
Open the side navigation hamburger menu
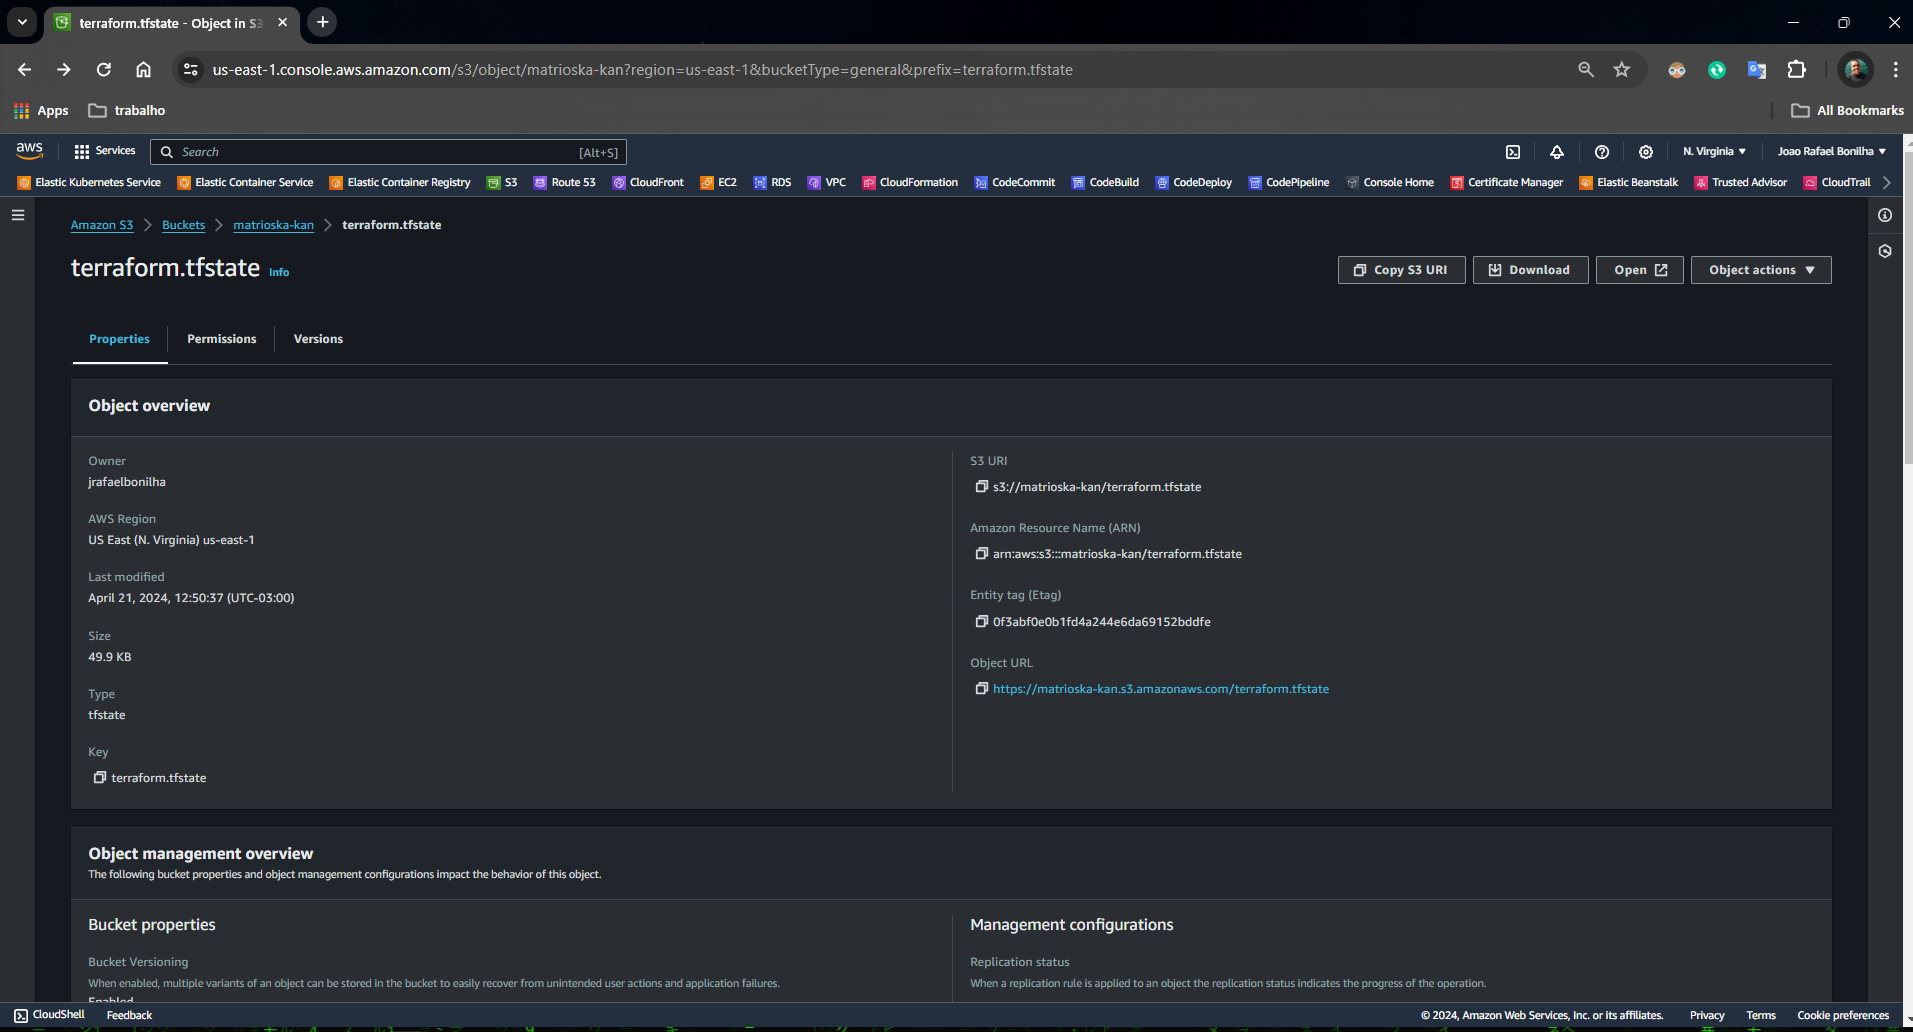tap(18, 215)
